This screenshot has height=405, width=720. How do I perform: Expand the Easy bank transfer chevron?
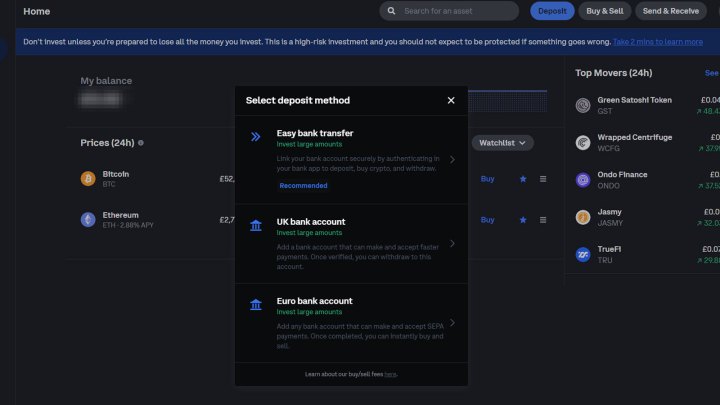[x=452, y=159]
